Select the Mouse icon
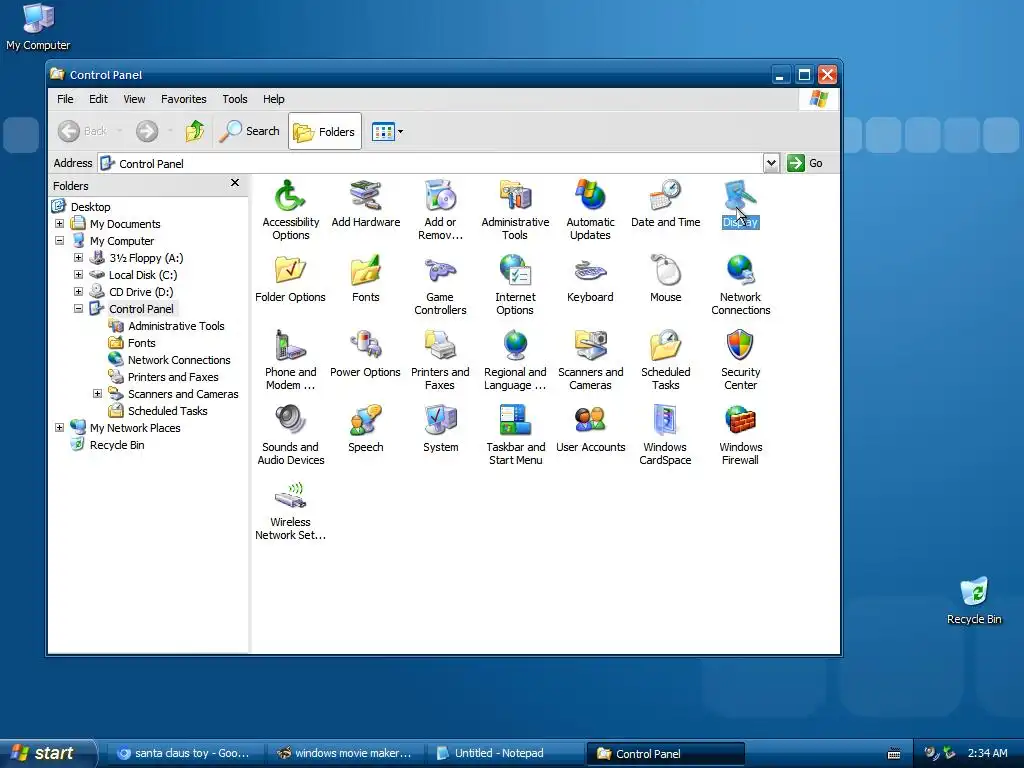Image resolution: width=1024 pixels, height=768 pixels. (665, 279)
